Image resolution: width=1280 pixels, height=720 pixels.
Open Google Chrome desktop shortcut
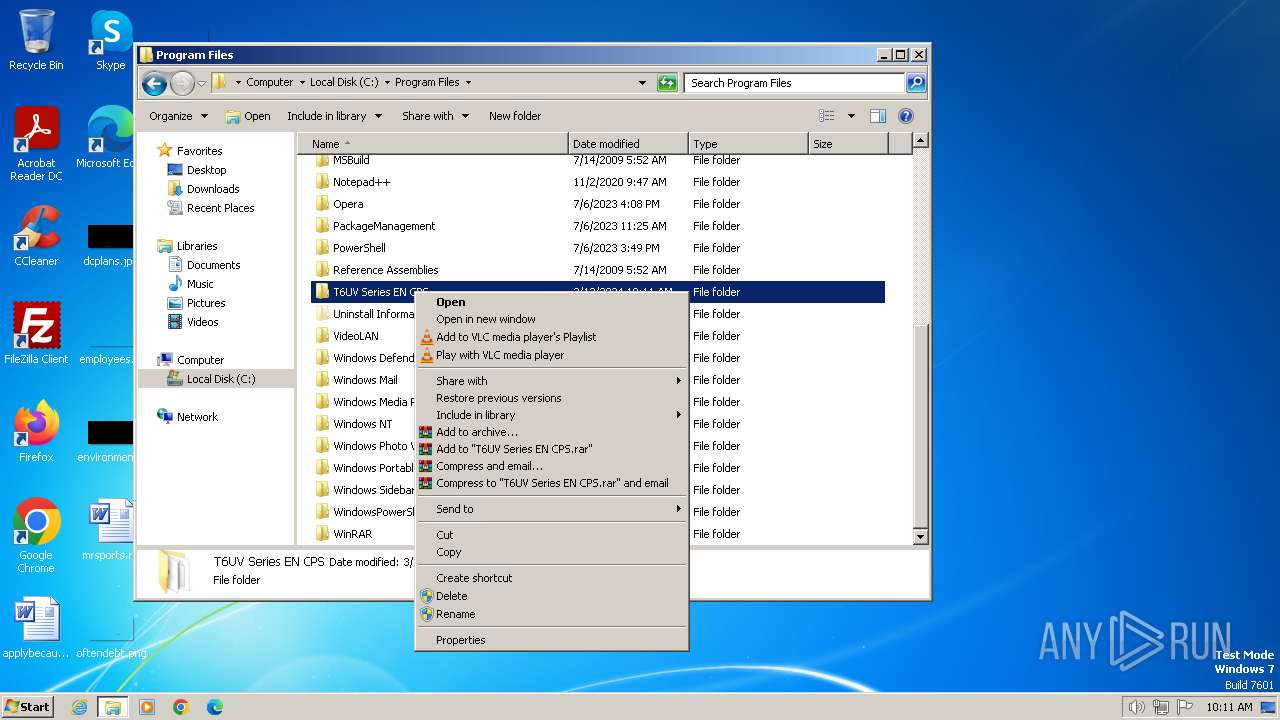point(36,535)
